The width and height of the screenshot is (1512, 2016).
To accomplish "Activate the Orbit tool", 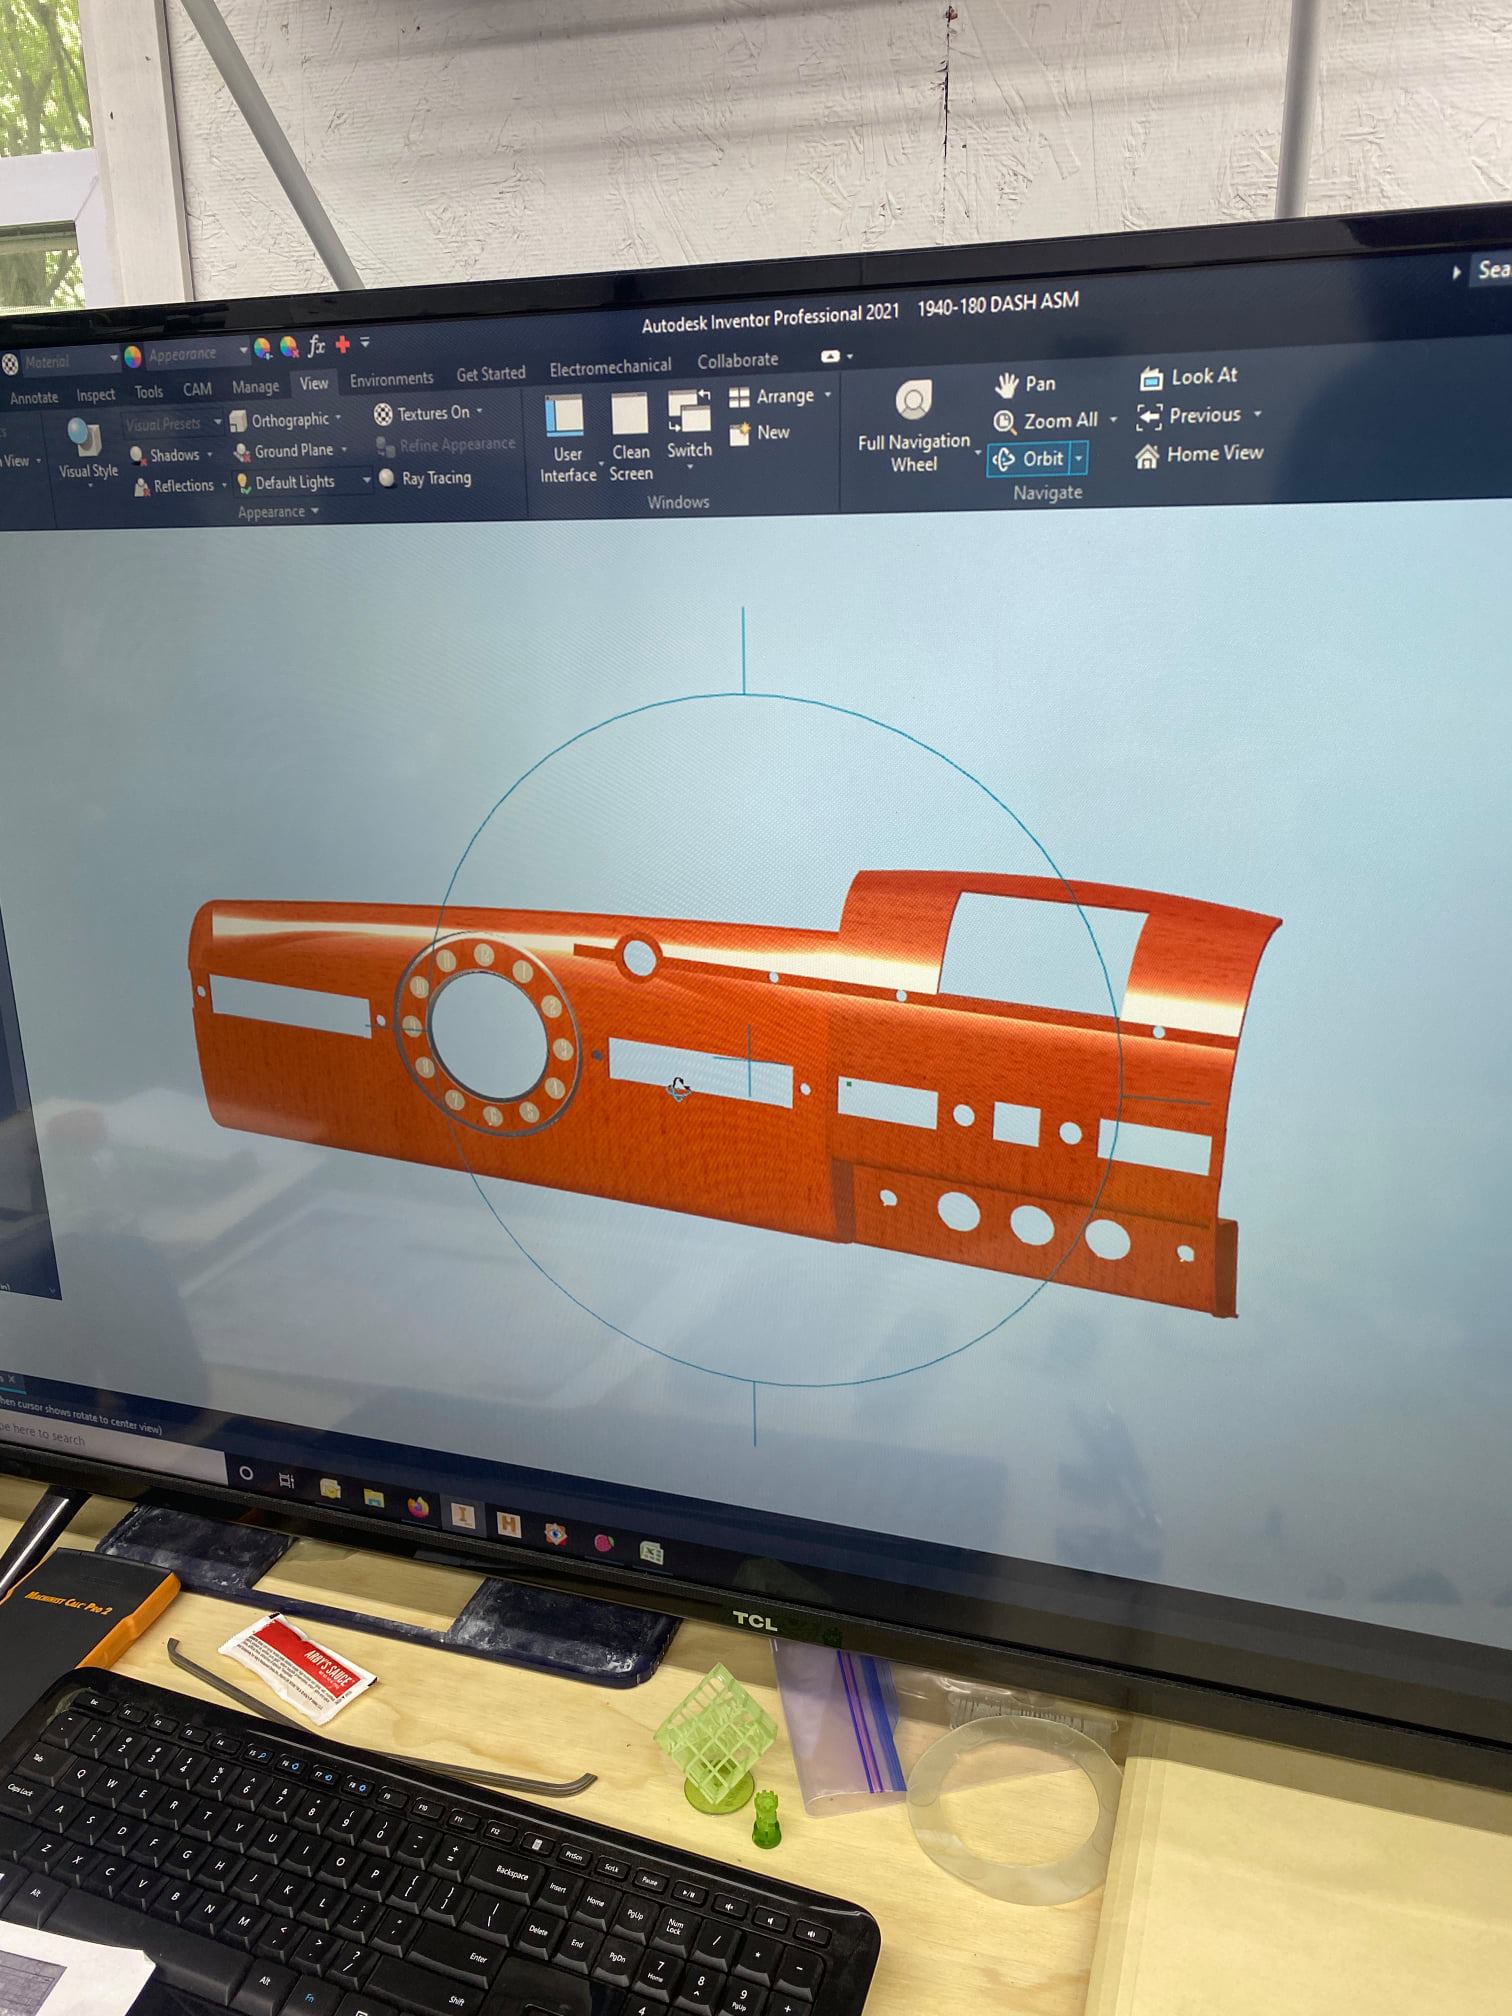I will [x=1028, y=459].
